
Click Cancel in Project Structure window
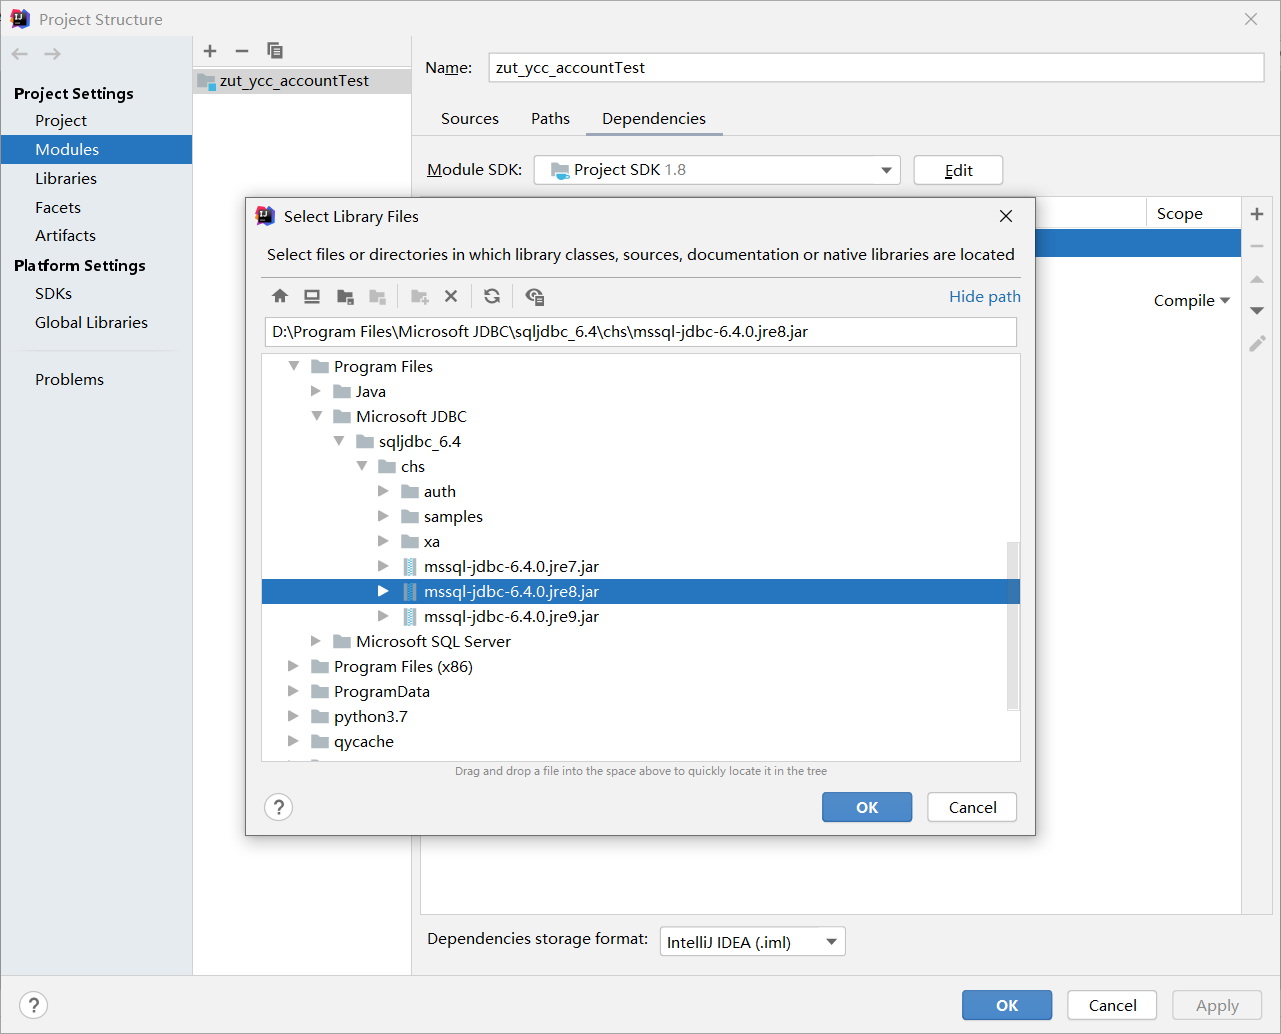(1112, 1005)
